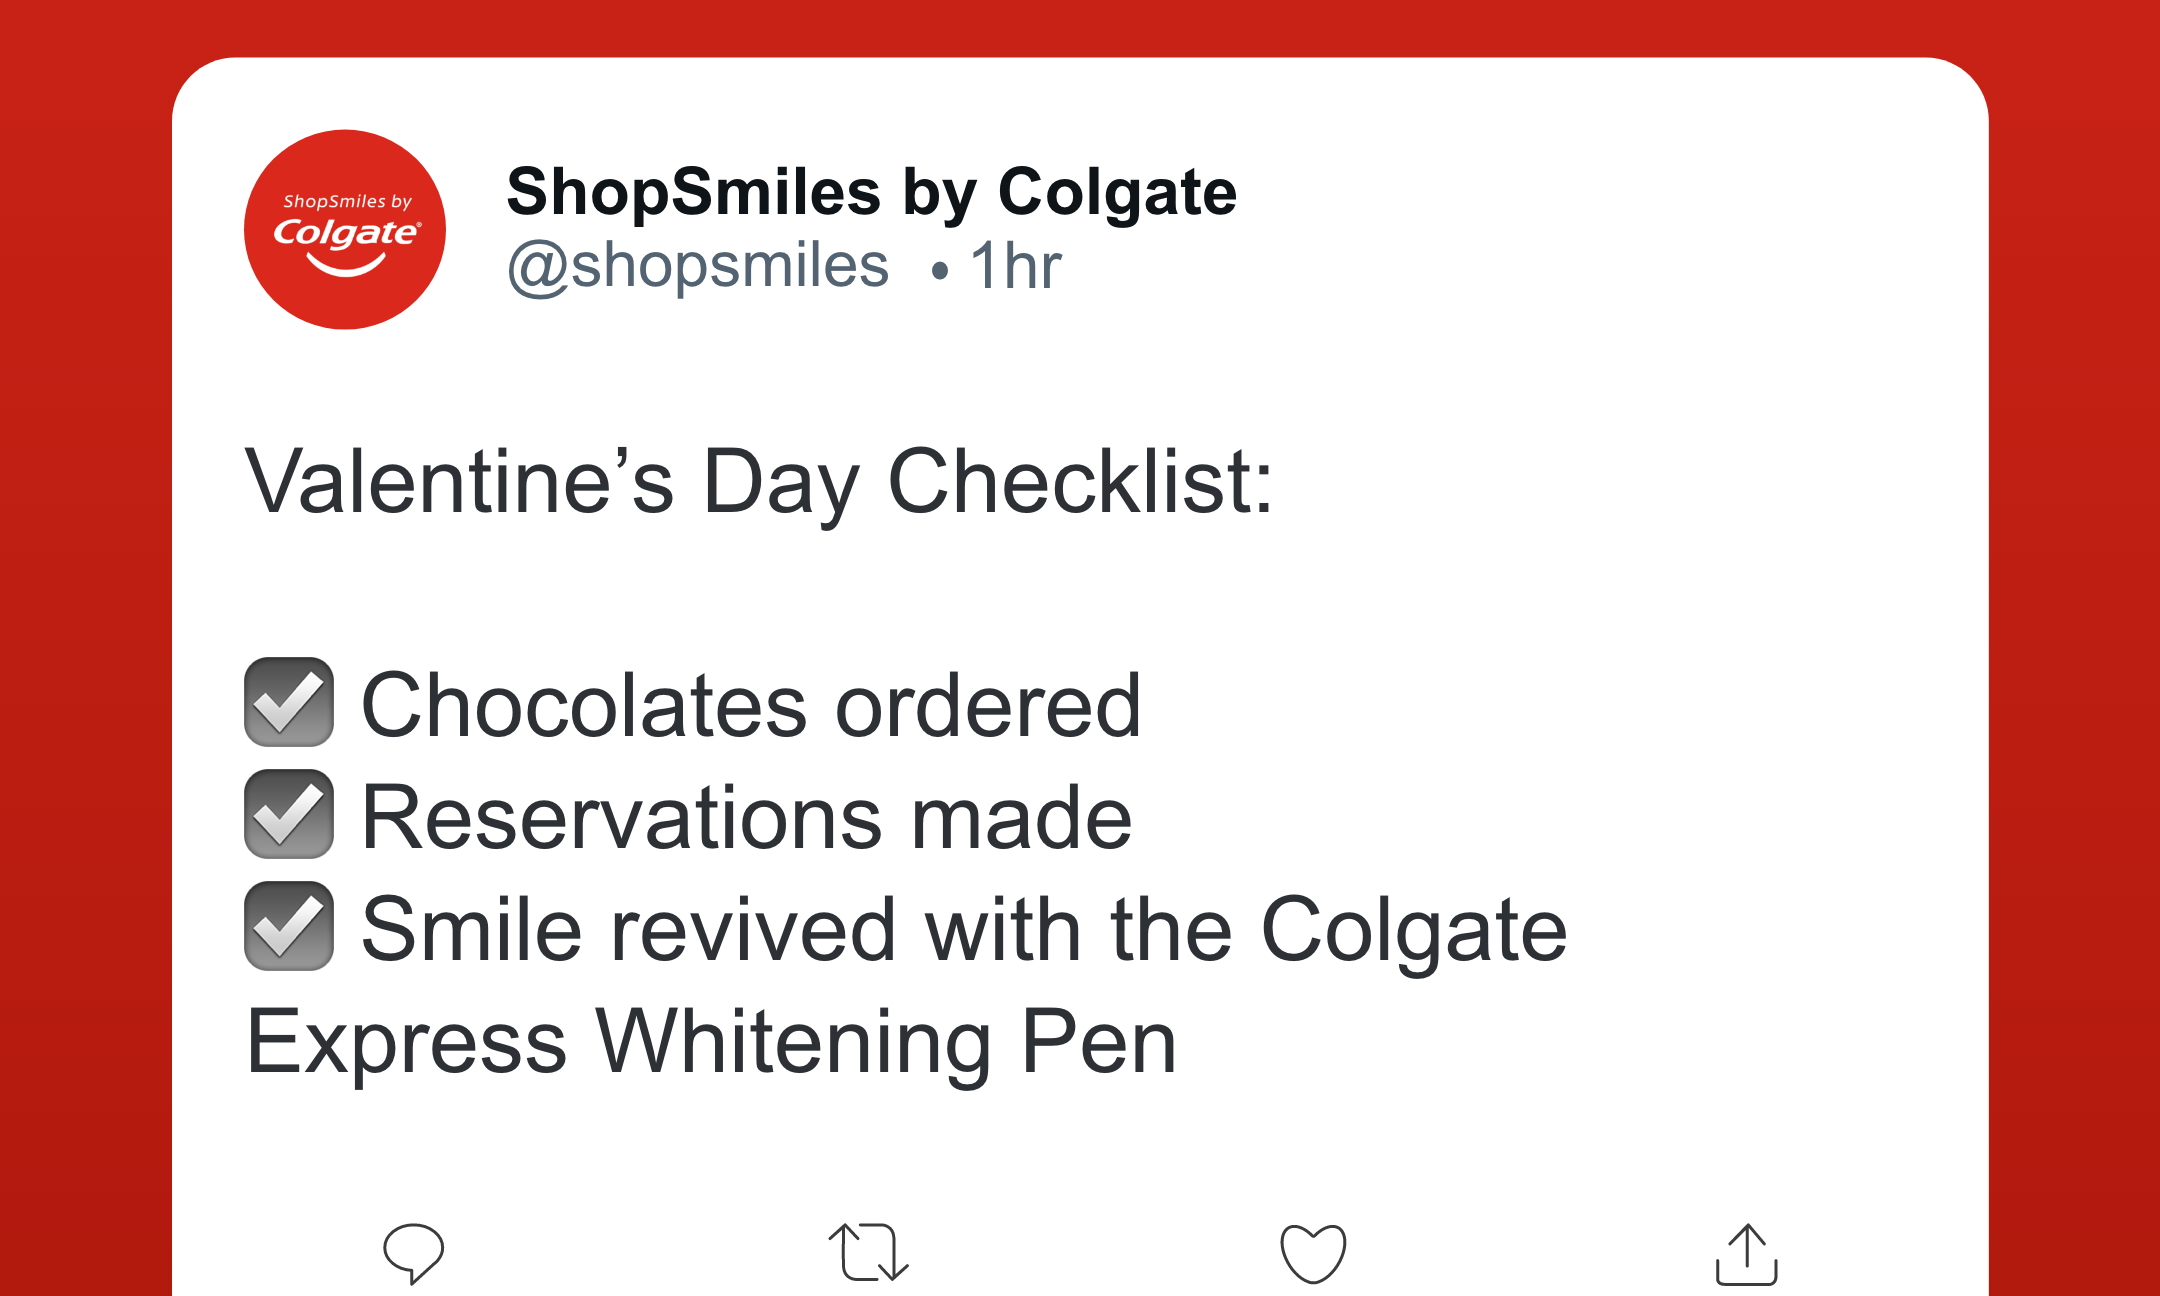Open the Colgate profile avatar

[345, 229]
